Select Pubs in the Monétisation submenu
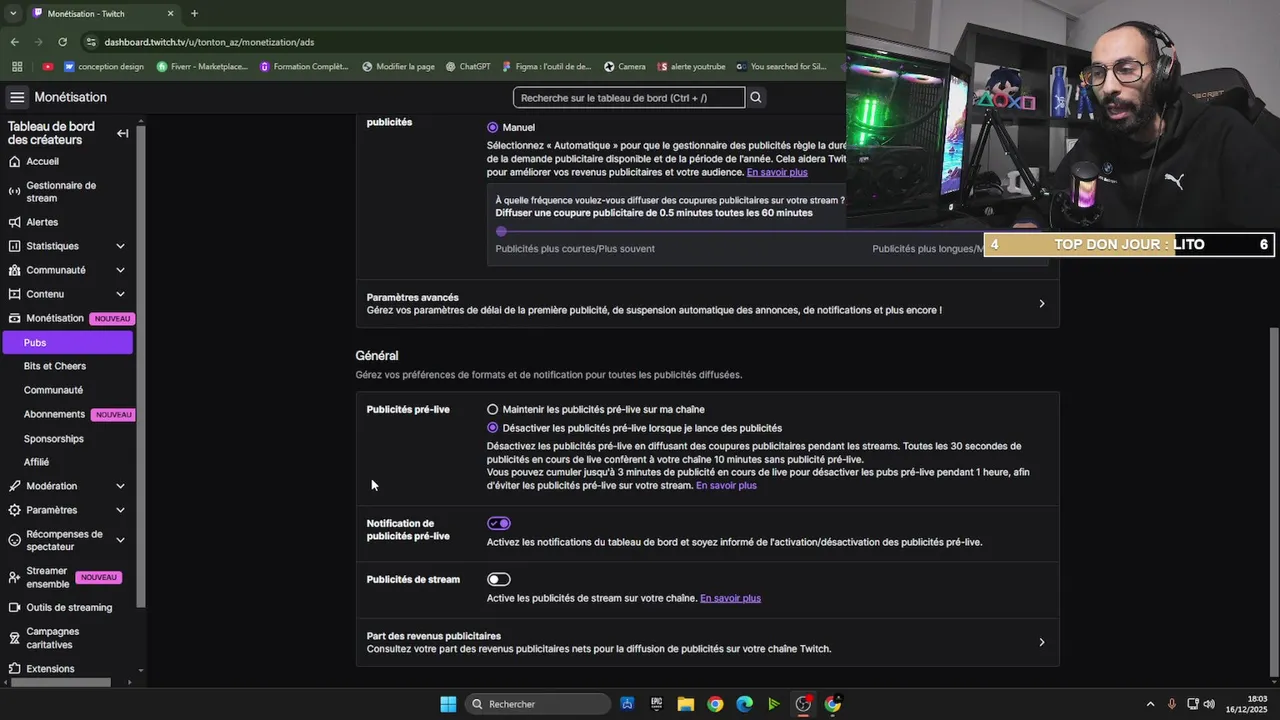The height and width of the screenshot is (720, 1280). (67, 342)
